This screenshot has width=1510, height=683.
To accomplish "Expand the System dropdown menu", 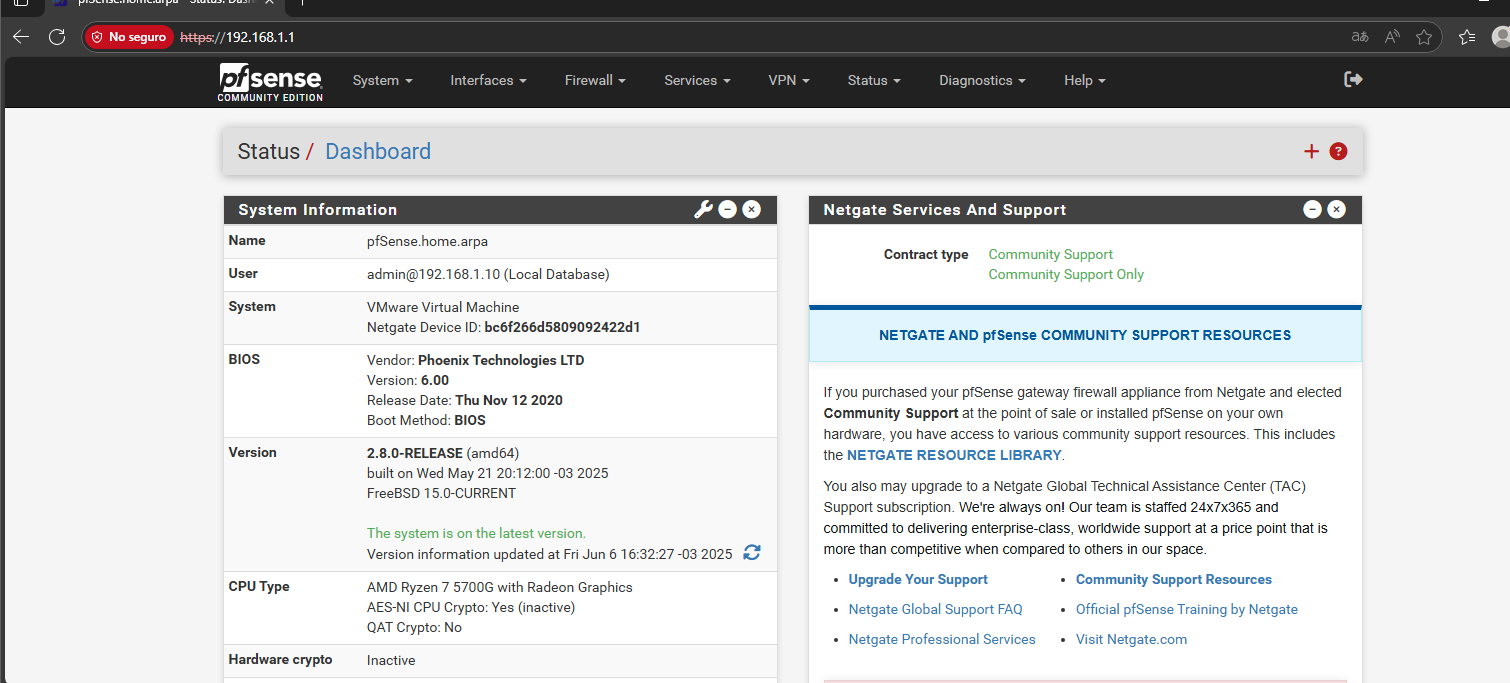I will 382,80.
